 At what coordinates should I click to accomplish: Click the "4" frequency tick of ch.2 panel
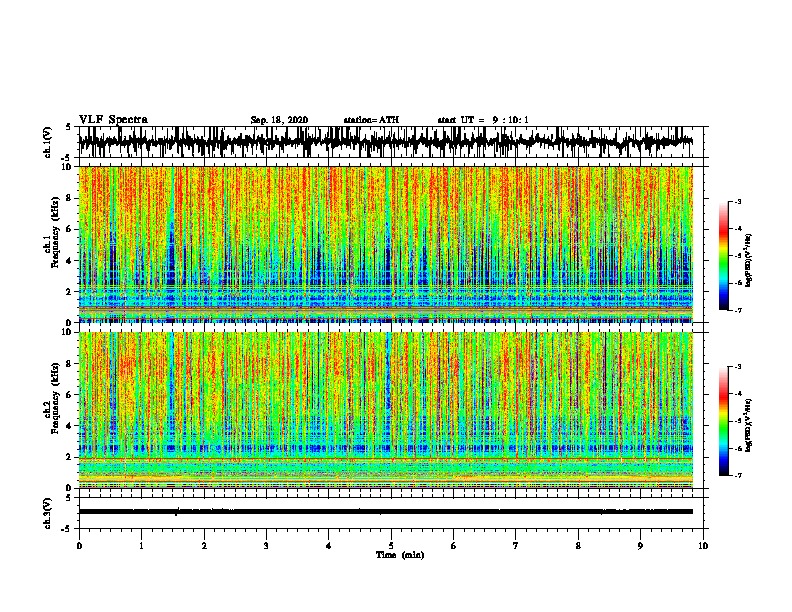pyautogui.click(x=70, y=426)
